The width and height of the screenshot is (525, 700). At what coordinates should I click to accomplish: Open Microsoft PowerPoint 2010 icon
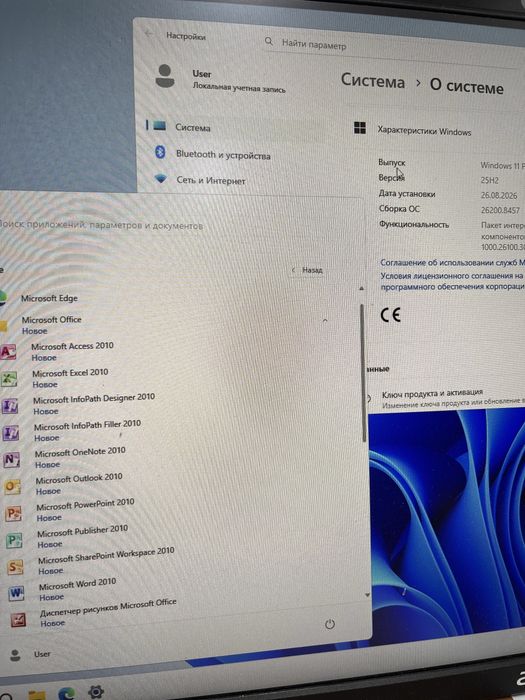(x=13, y=513)
